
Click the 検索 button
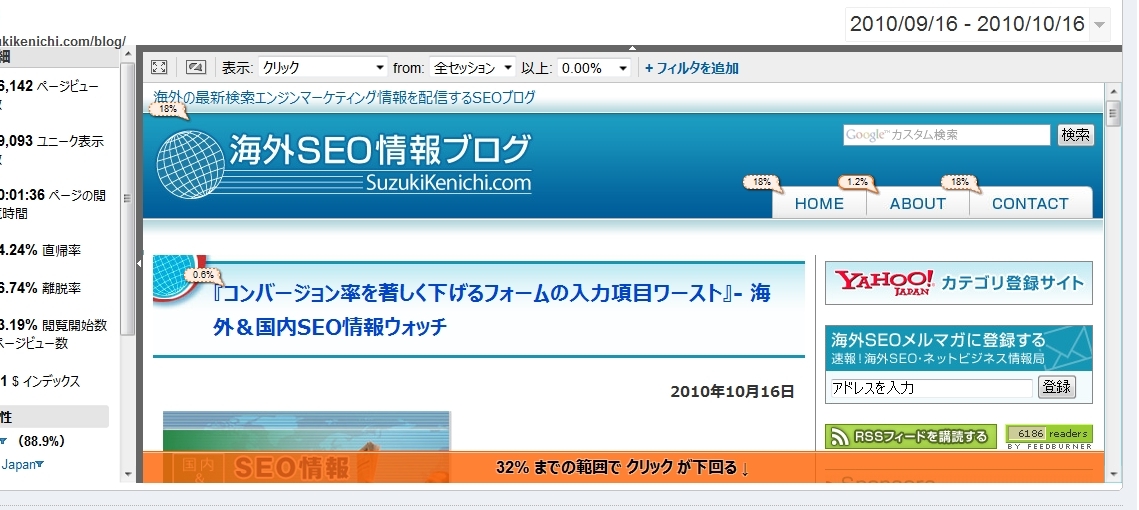point(1075,134)
